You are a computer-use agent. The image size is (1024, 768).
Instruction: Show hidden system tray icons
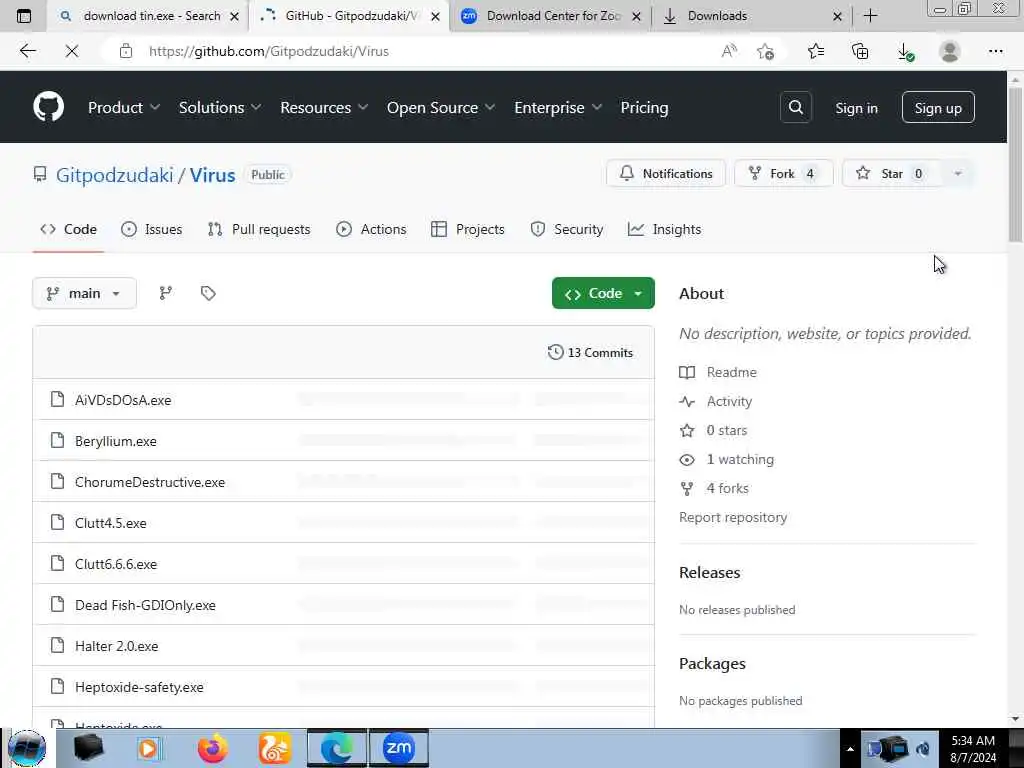click(850, 749)
